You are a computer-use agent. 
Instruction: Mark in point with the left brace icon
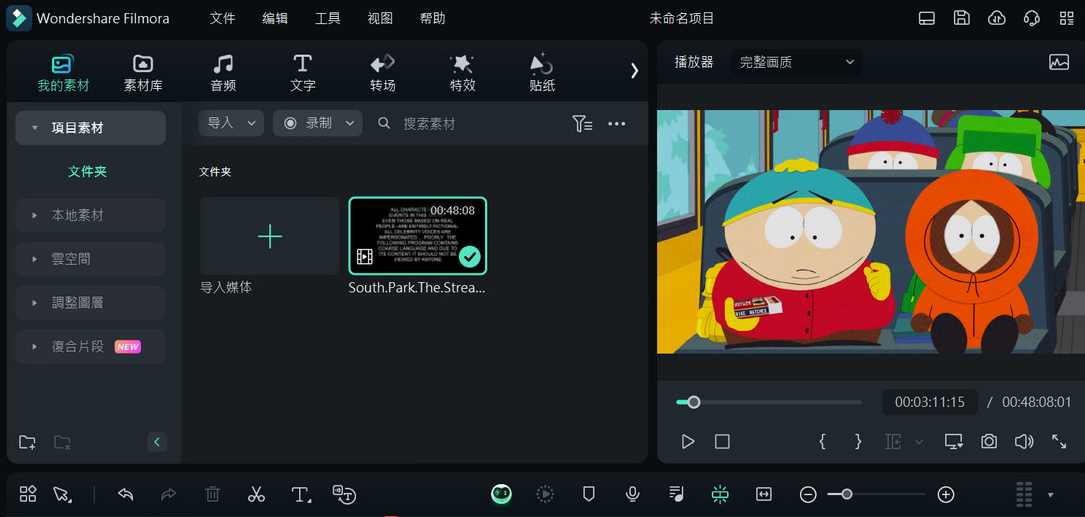(823, 442)
